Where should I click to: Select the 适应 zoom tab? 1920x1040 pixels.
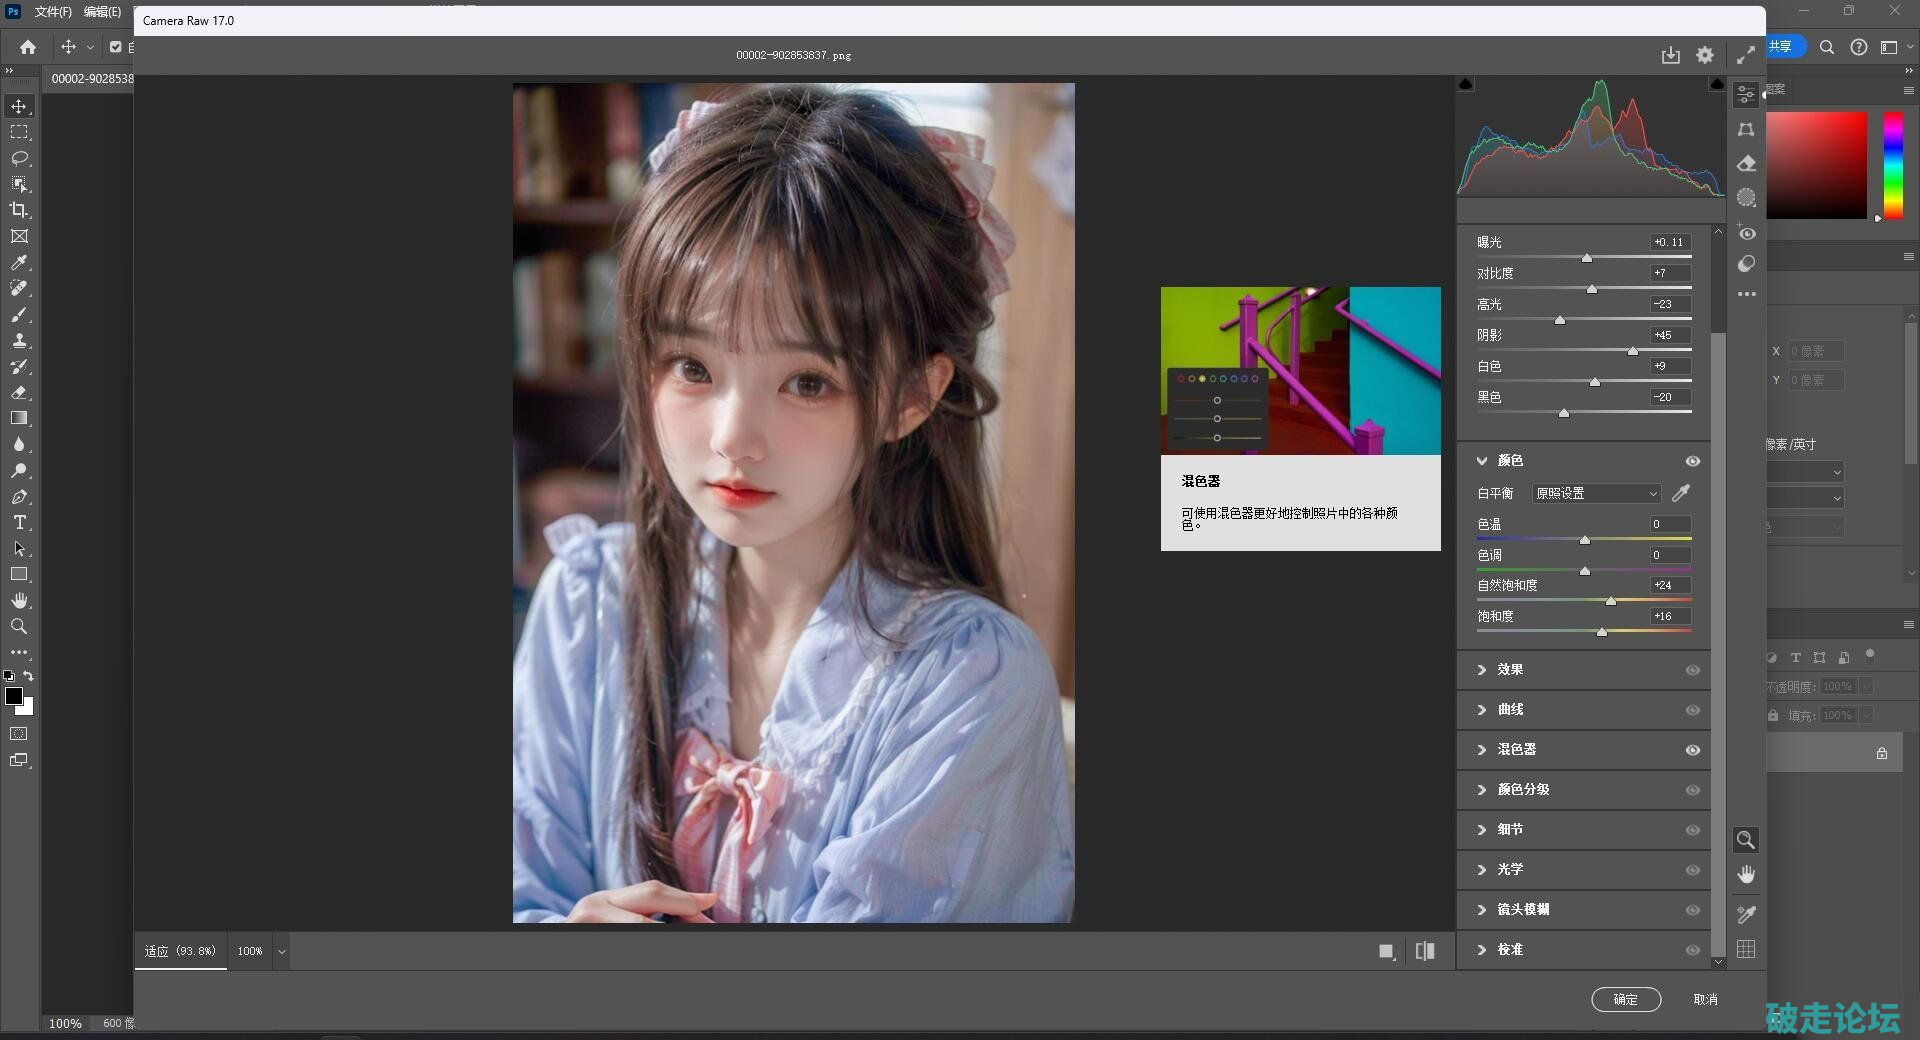coord(180,951)
